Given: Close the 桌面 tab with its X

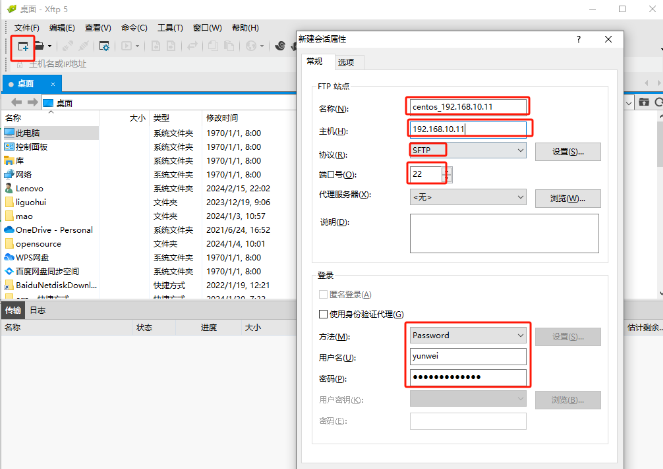Looking at the screenshot, I should coord(53,84).
